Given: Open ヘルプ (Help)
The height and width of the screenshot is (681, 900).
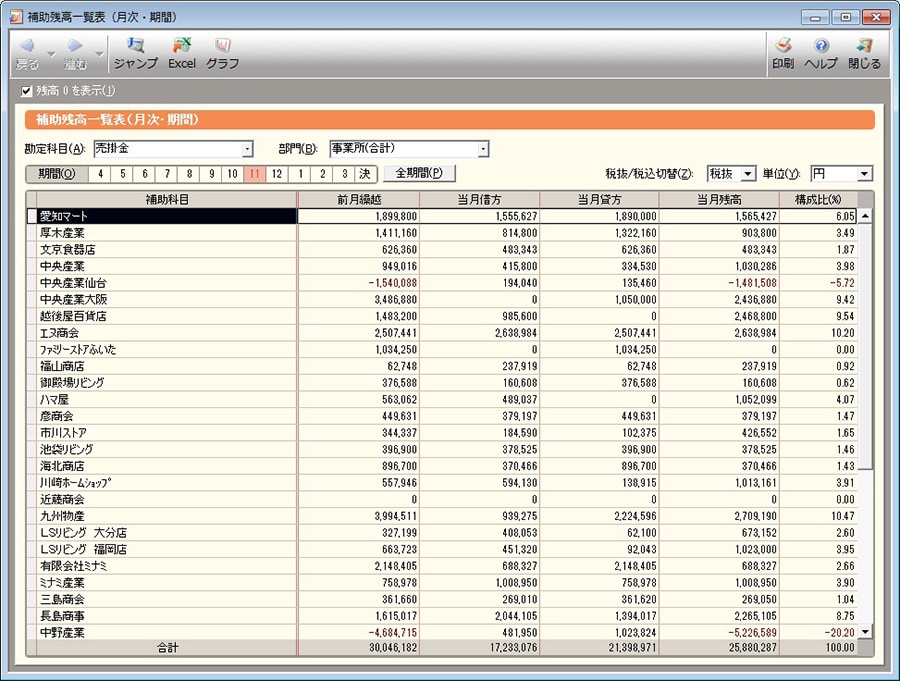Looking at the screenshot, I should tap(821, 53).
